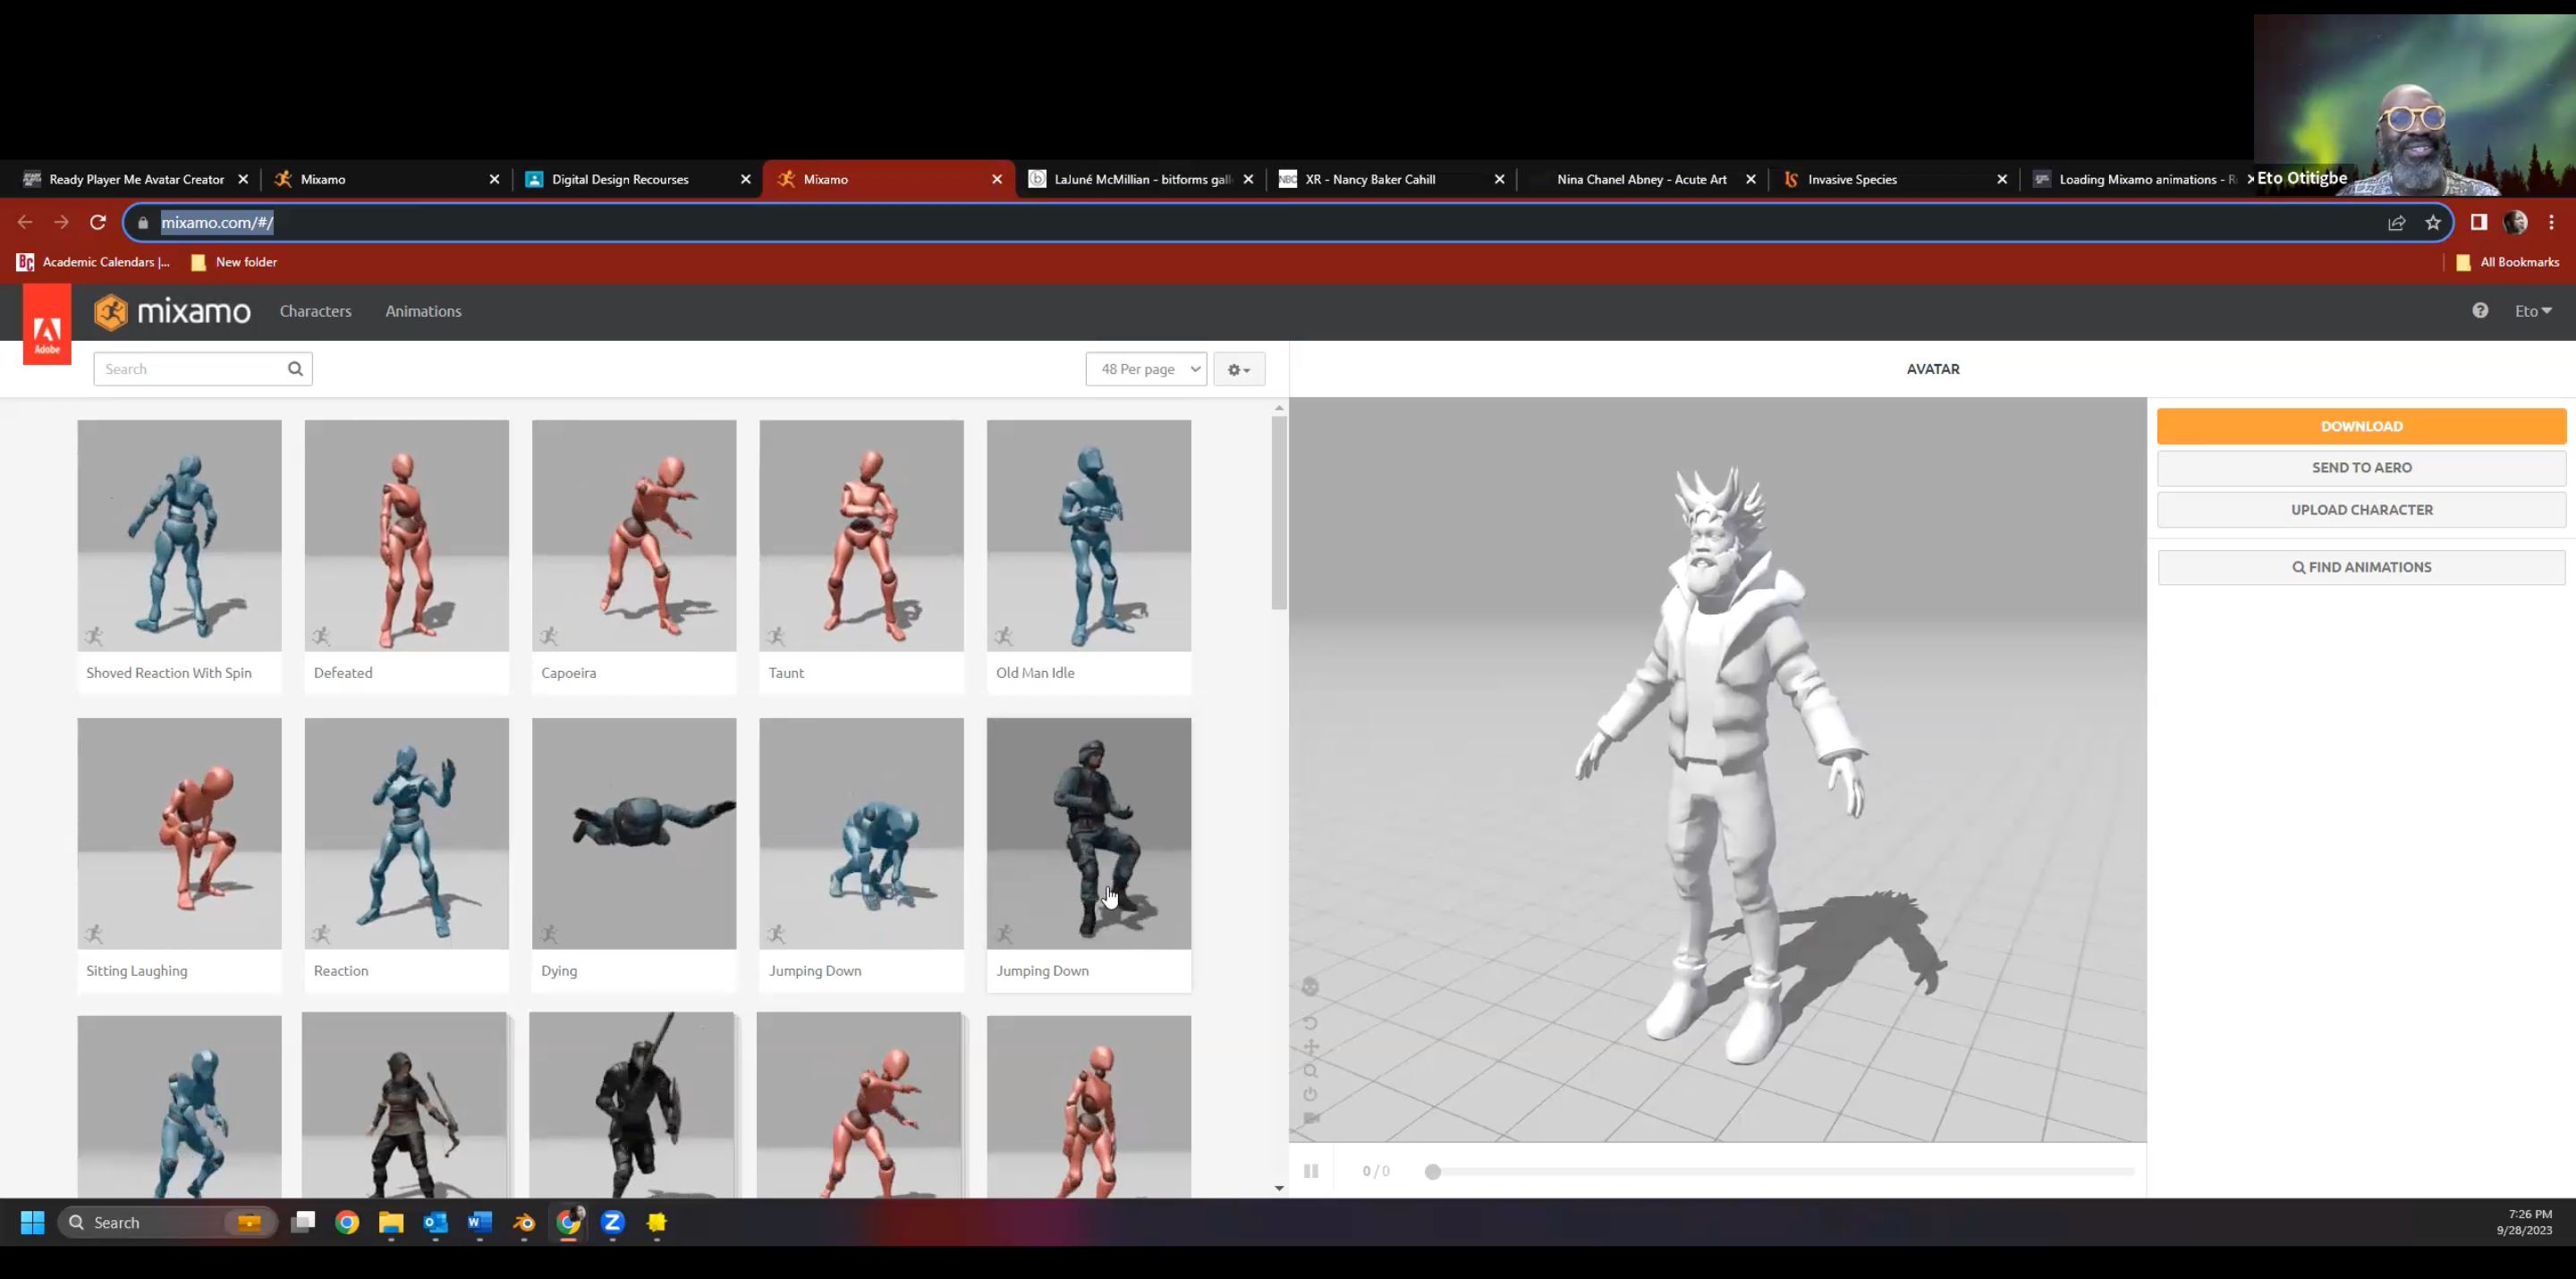The height and width of the screenshot is (1279, 2576).
Task: Expand the gear settings dropdown
Action: (1239, 369)
